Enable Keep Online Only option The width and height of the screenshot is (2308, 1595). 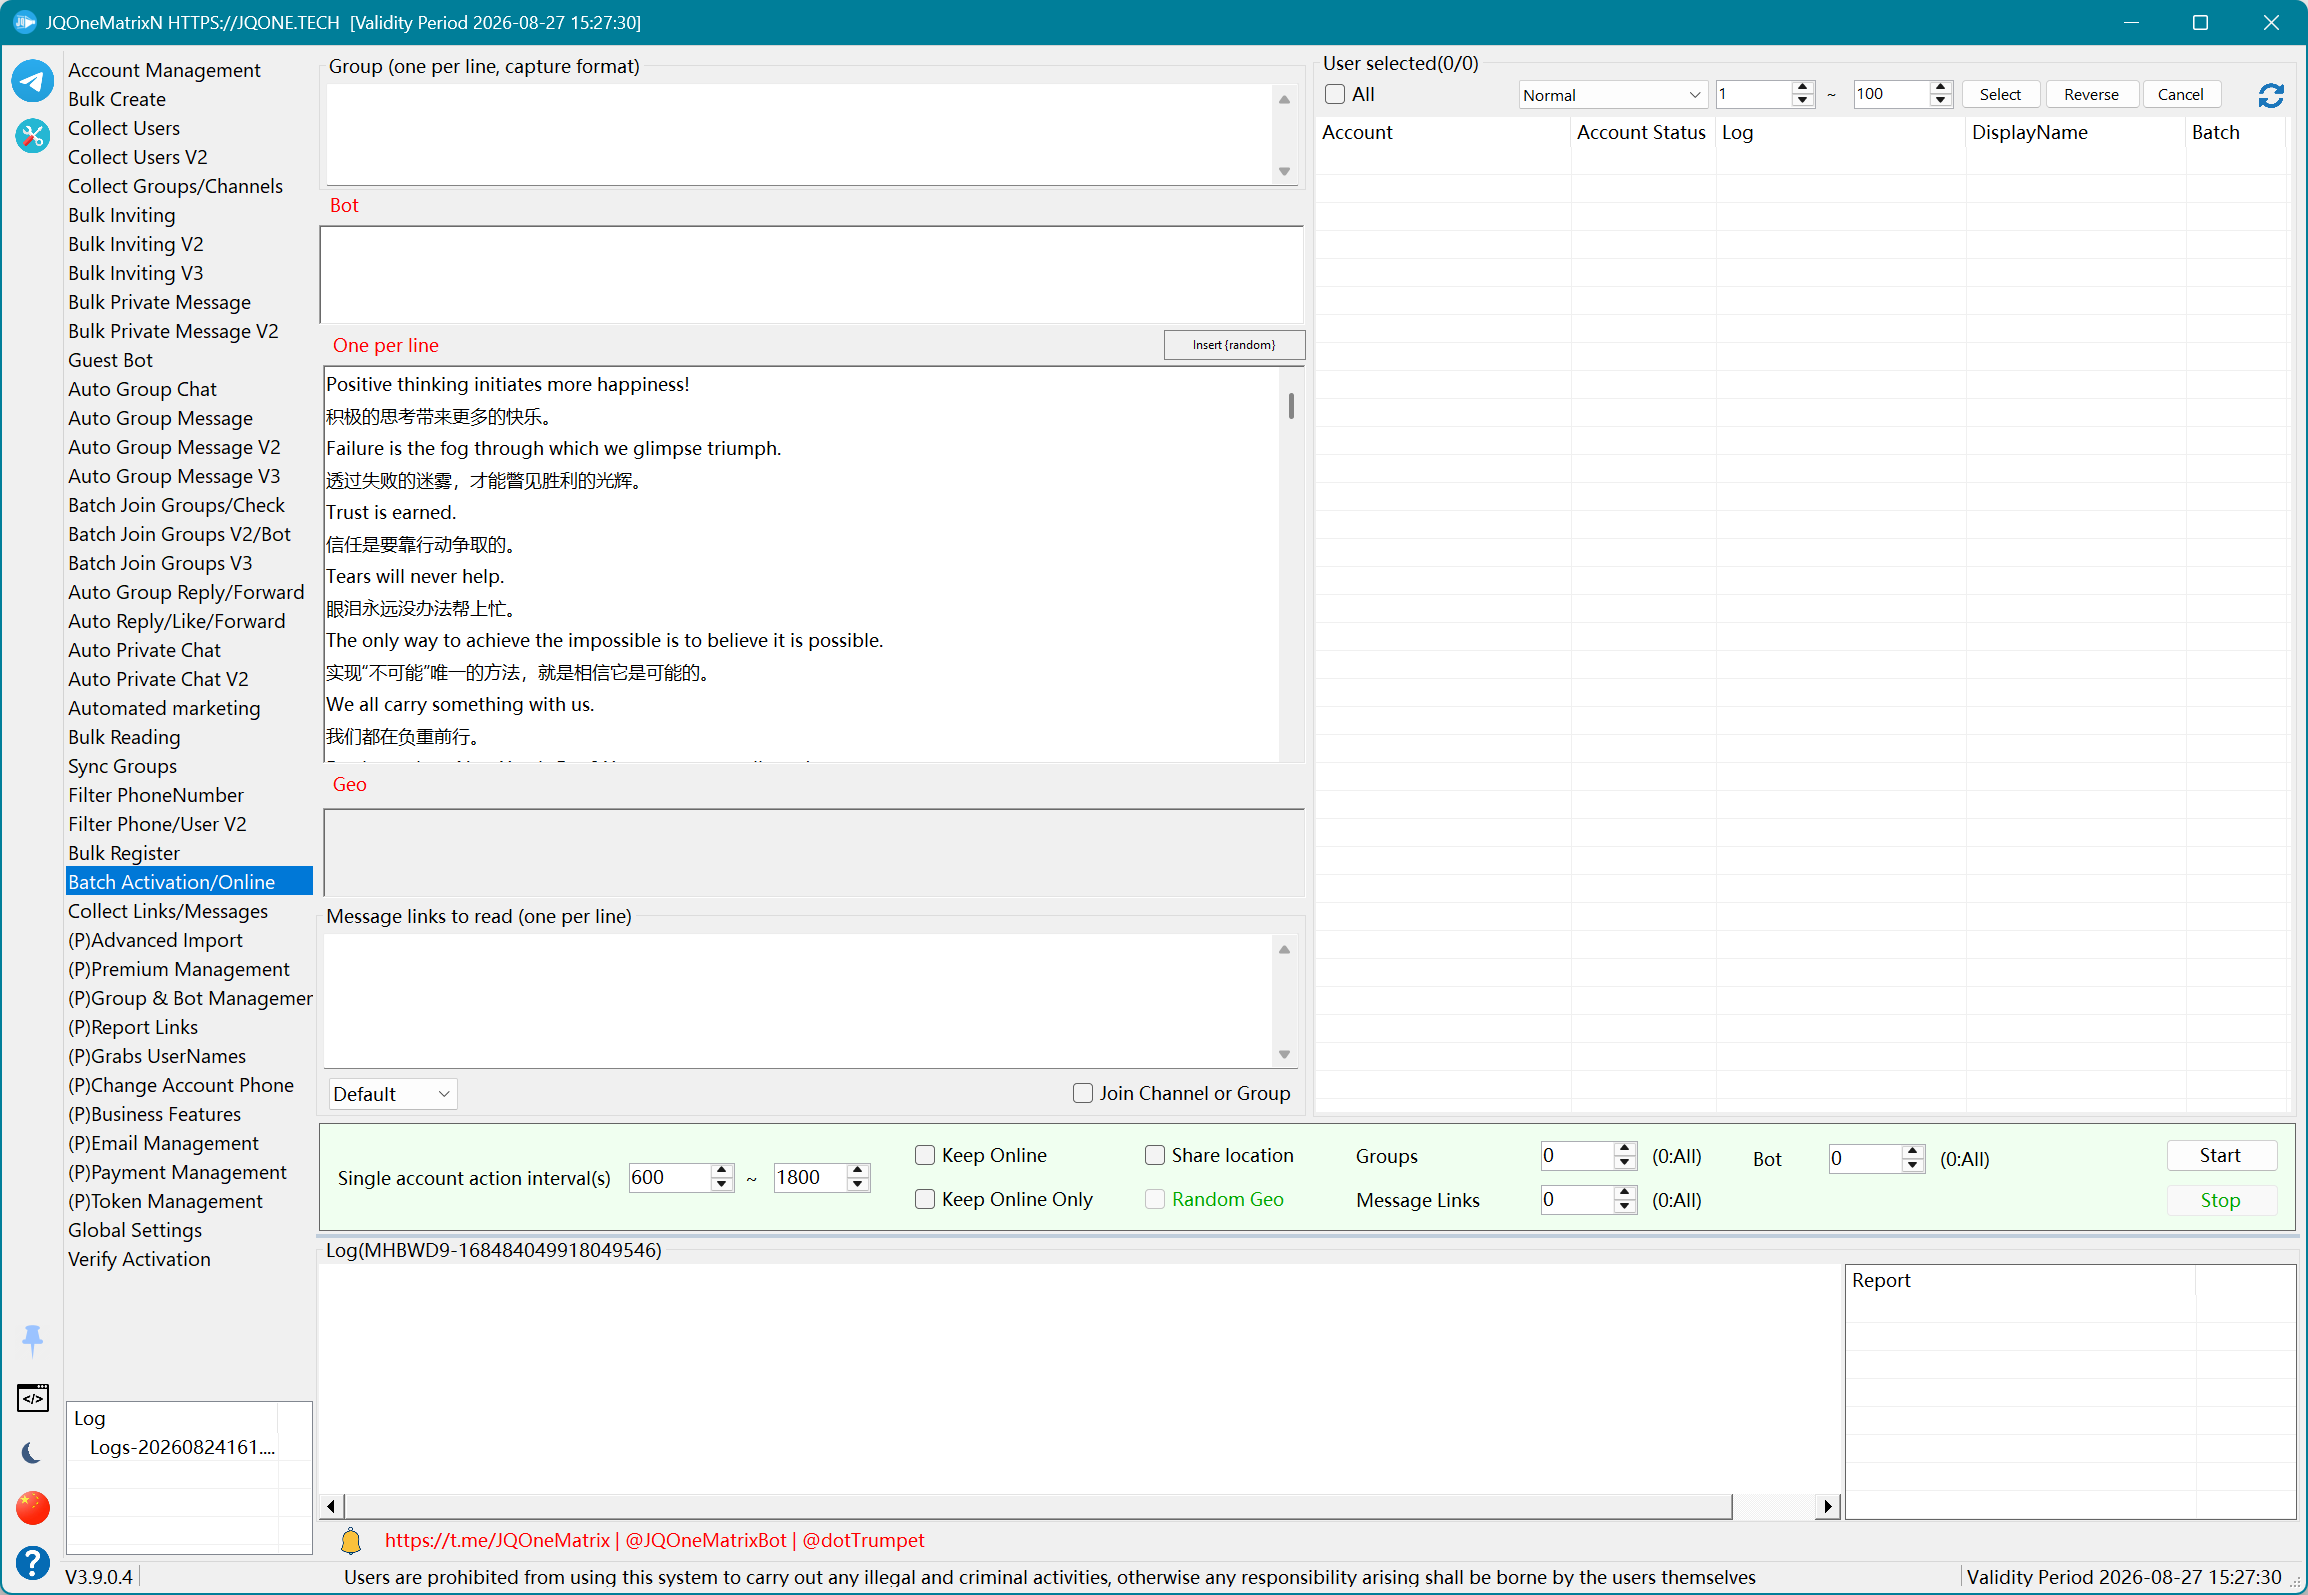tap(925, 1199)
